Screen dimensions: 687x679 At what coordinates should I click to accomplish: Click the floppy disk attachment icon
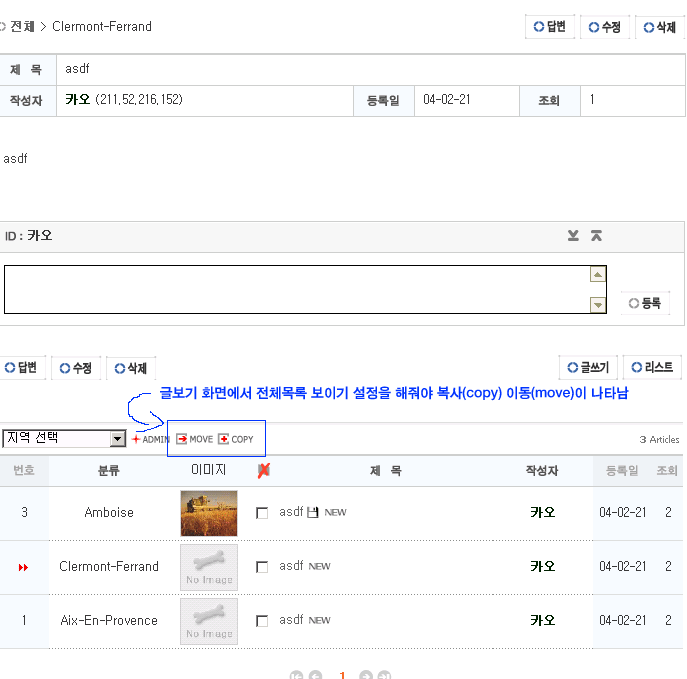click(312, 512)
